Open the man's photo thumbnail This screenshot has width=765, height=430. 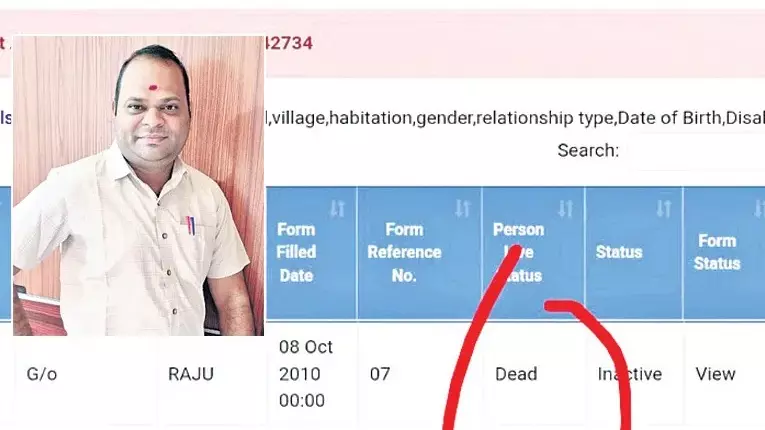pyautogui.click(x=139, y=185)
